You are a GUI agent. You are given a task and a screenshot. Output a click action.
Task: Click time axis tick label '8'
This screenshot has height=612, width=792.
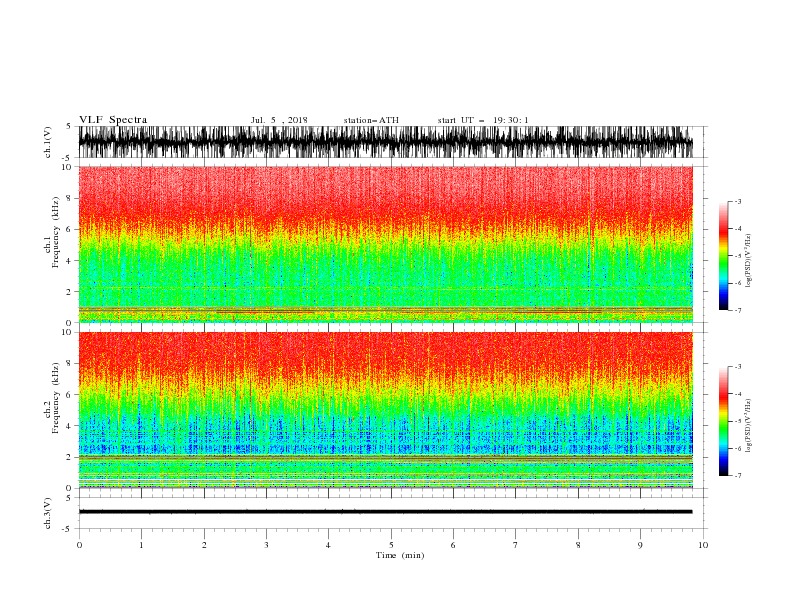coord(578,545)
